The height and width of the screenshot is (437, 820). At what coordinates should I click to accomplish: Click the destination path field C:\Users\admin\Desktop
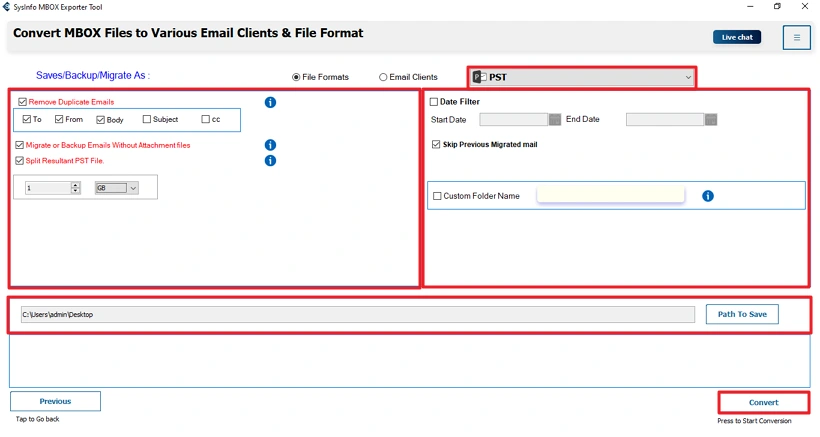point(358,315)
